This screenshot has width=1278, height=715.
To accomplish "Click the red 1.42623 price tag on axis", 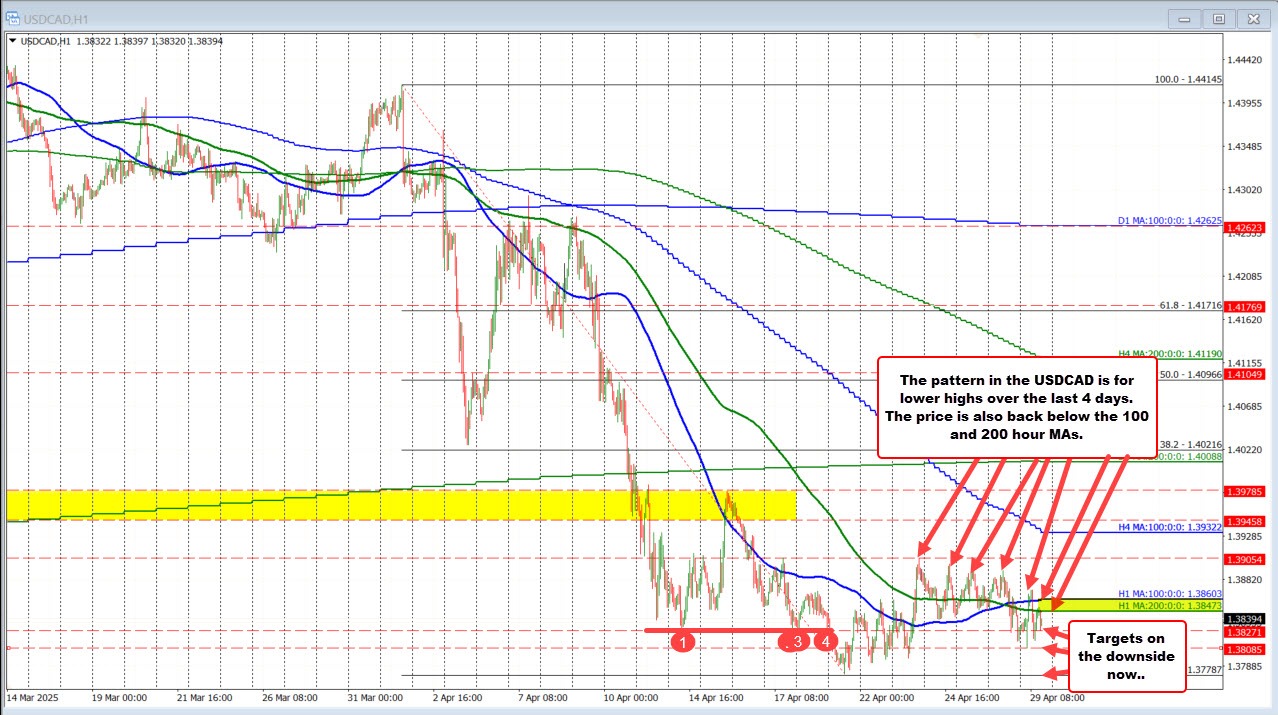I will click(x=1243, y=229).
